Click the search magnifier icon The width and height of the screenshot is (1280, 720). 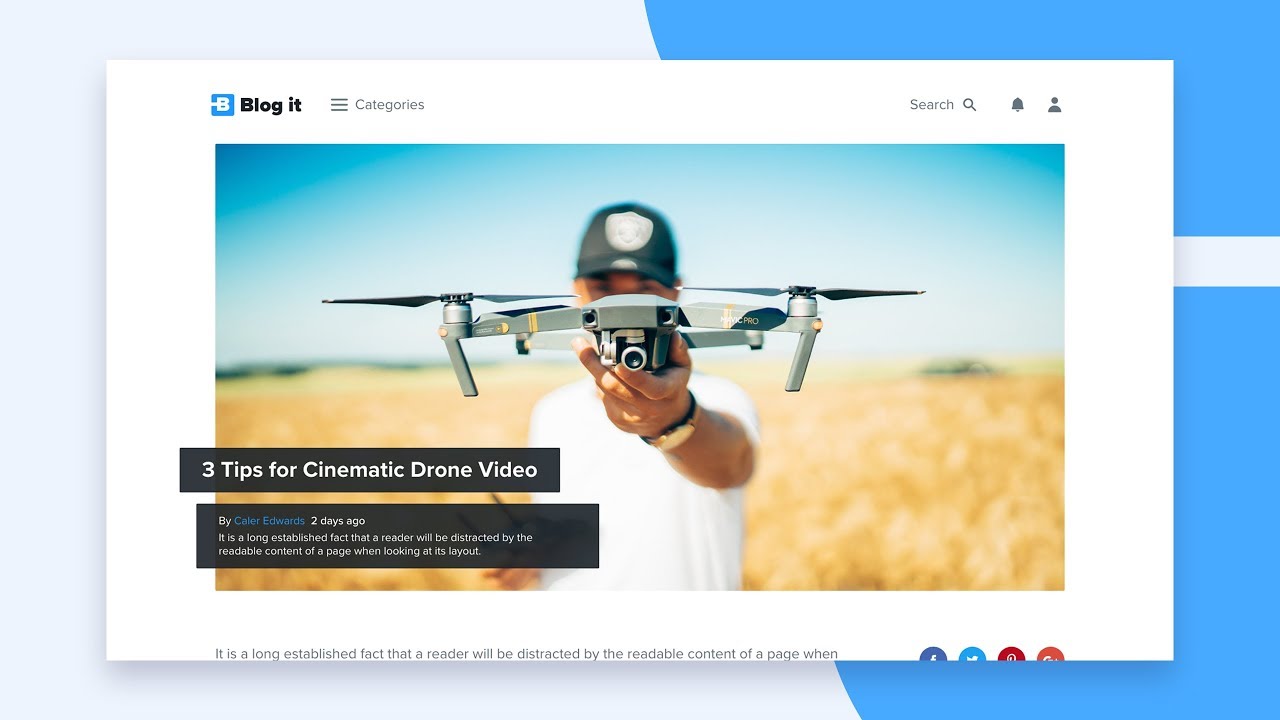coord(969,105)
